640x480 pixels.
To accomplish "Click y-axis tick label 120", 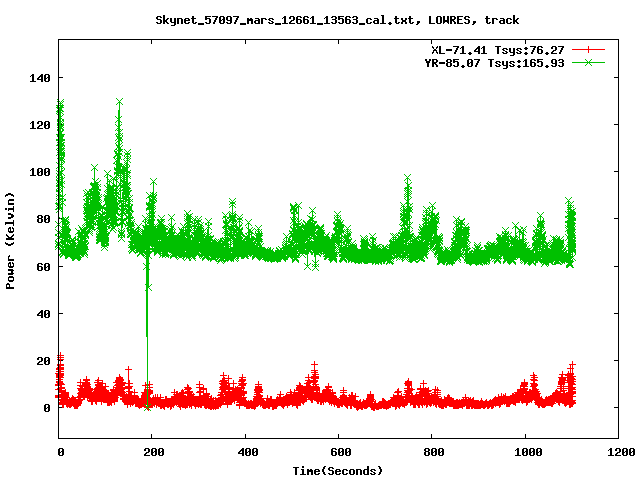I will (40, 125).
